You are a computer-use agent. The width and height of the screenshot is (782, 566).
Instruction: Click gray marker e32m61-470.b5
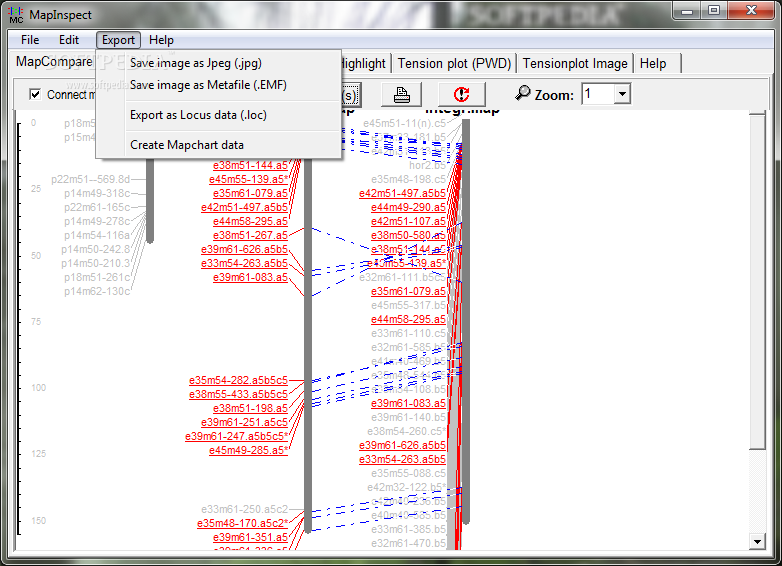tap(408, 543)
